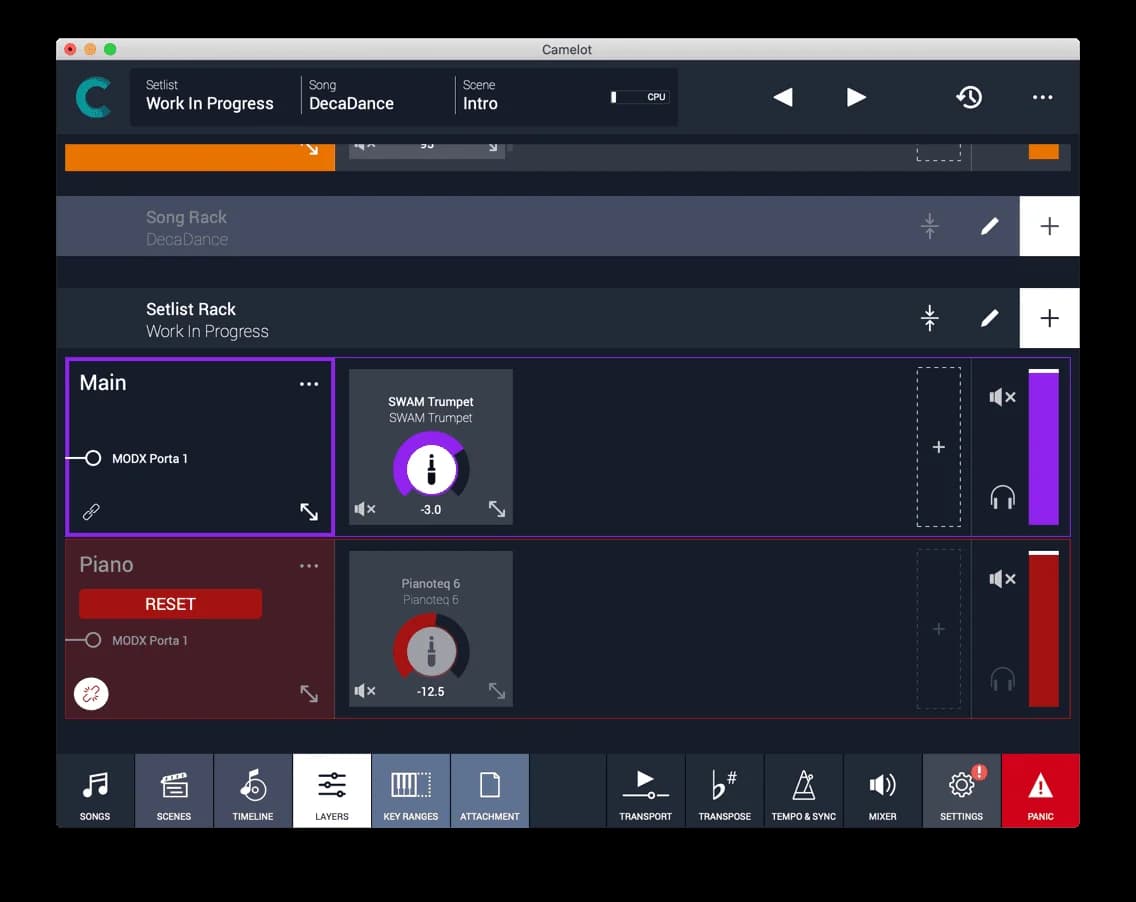Viewport: 1136px width, 902px height.
Task: Expand the Piano layer fullscreen
Action: click(309, 693)
